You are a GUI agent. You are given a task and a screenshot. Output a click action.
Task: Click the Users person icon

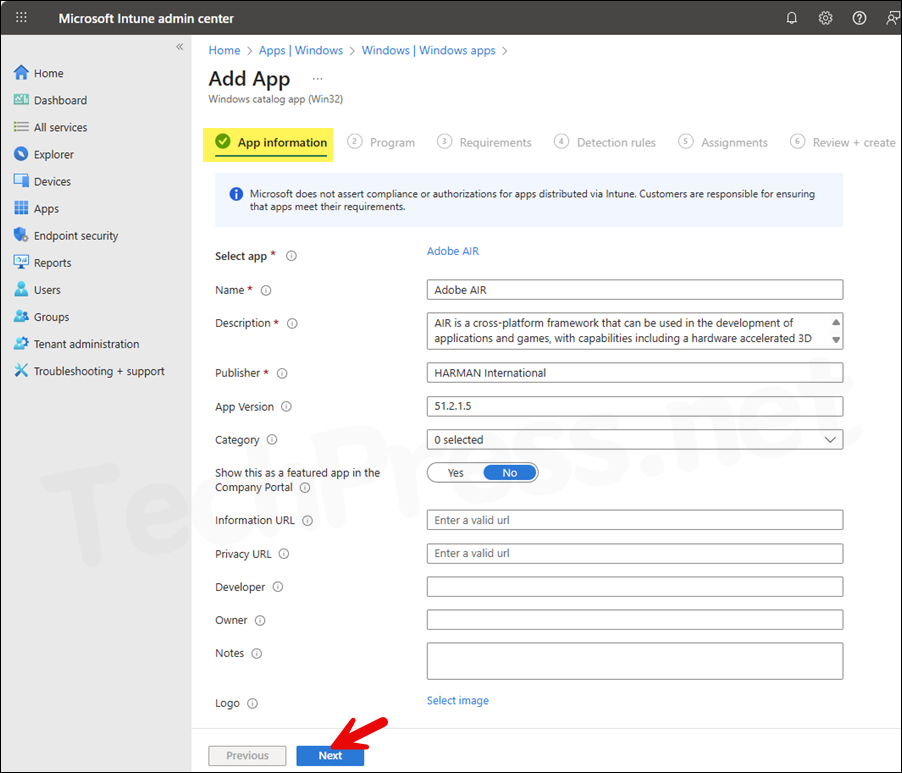click(x=21, y=289)
